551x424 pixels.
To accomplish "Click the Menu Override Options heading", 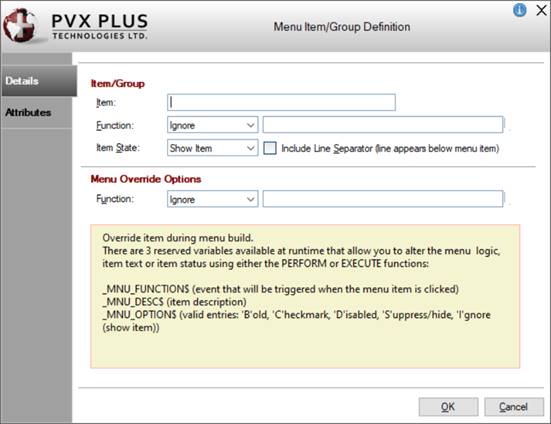I will pyautogui.click(x=146, y=179).
